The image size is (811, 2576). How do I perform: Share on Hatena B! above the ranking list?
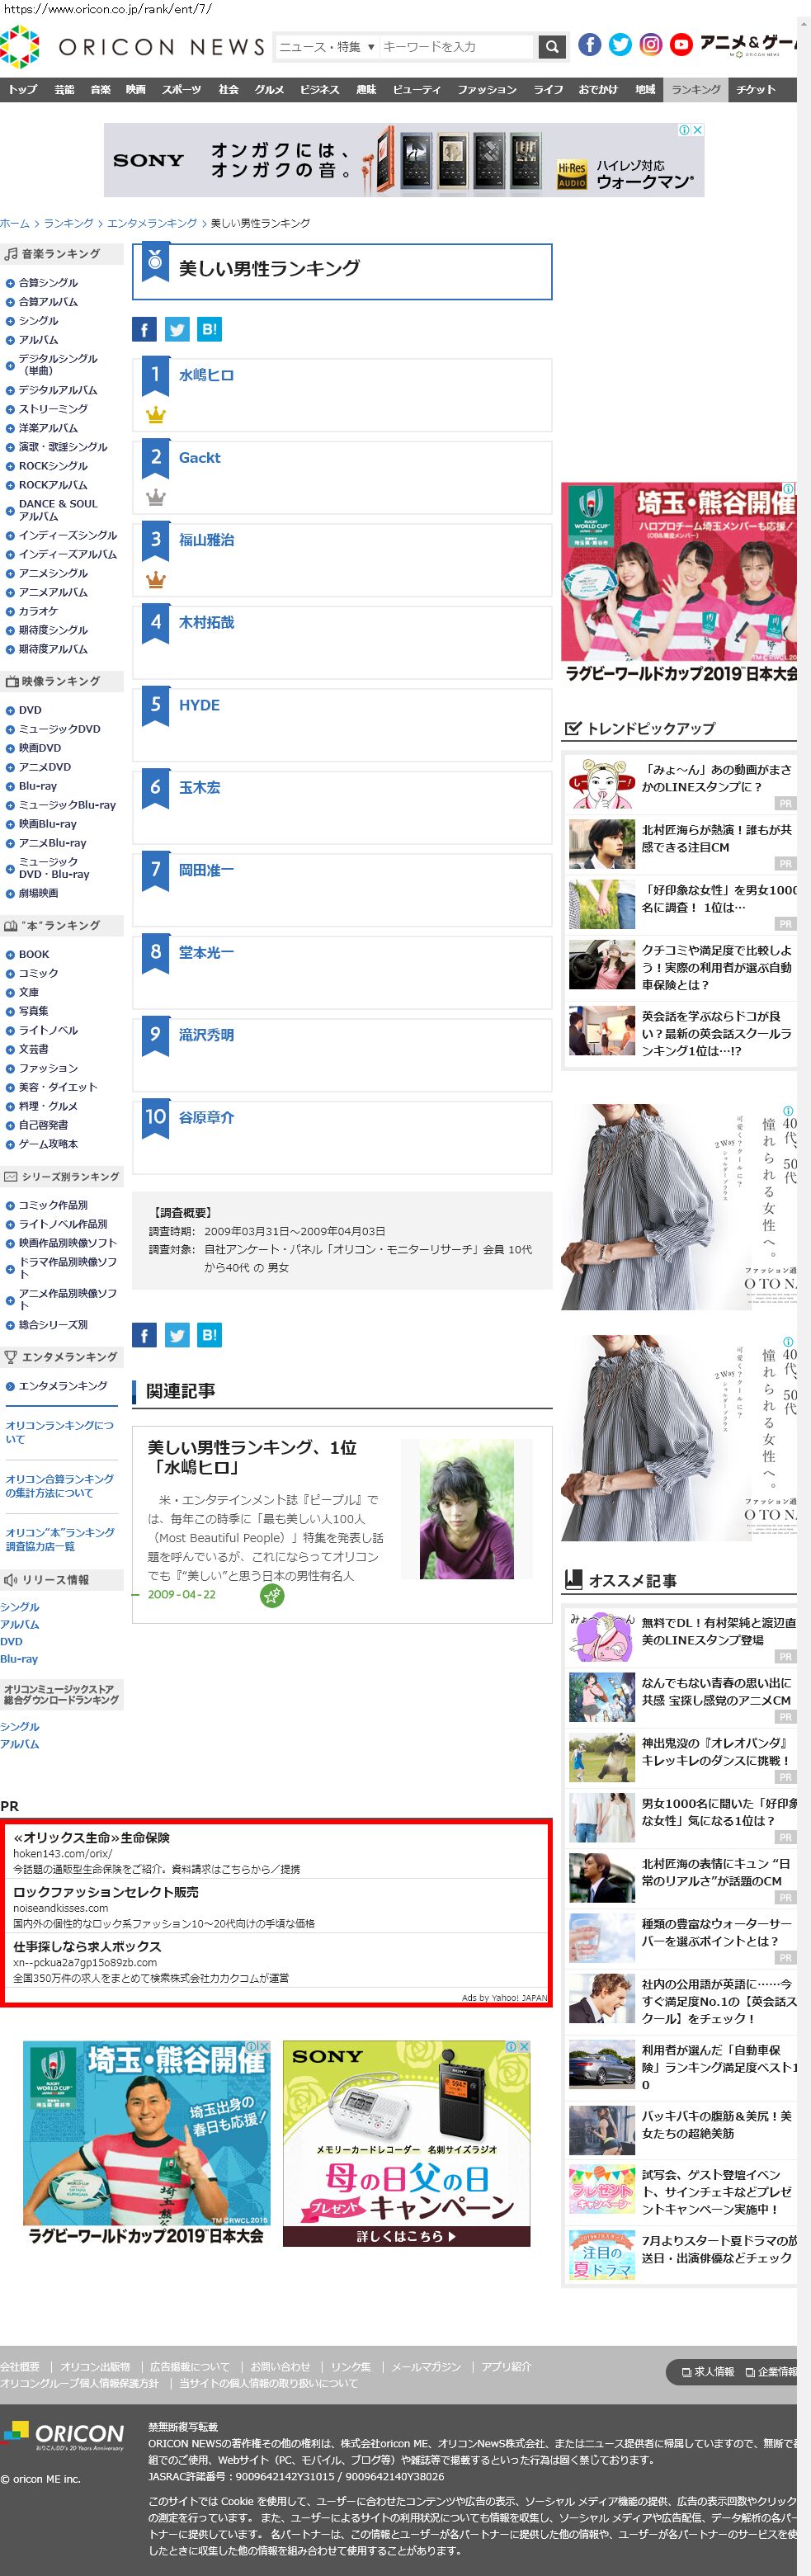click(x=209, y=329)
